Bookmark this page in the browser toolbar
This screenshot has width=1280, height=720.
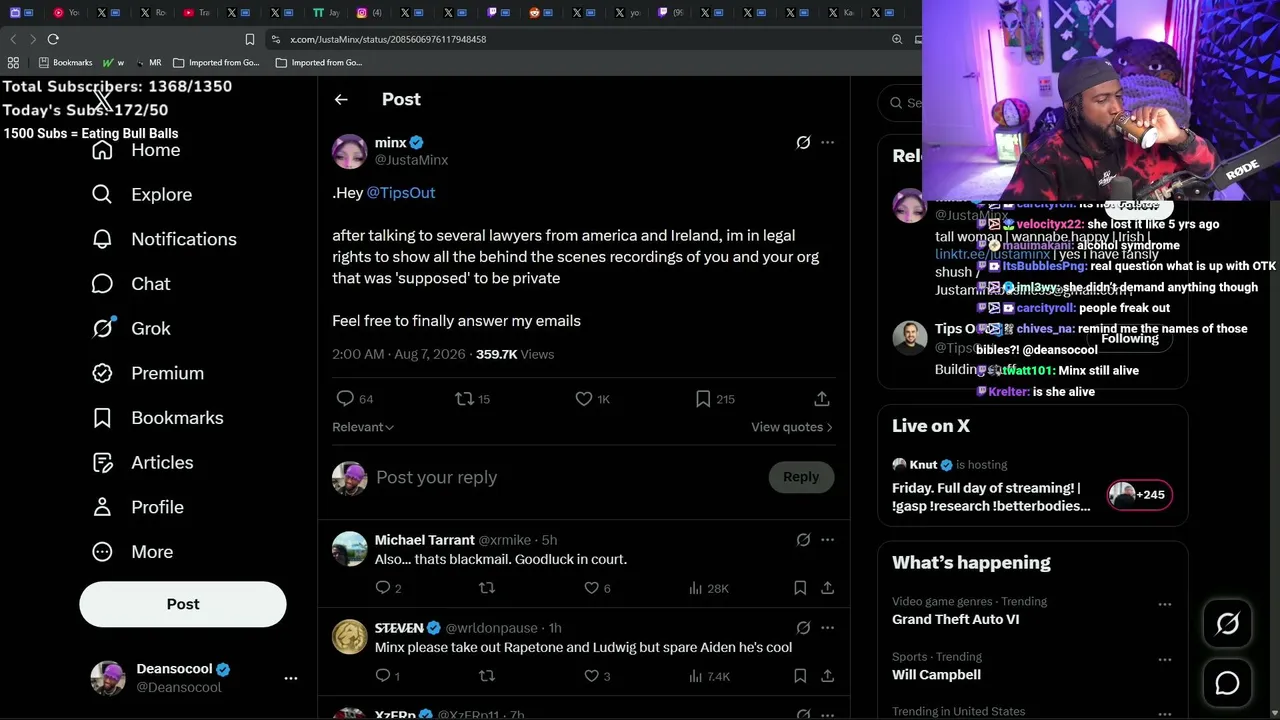click(x=250, y=39)
